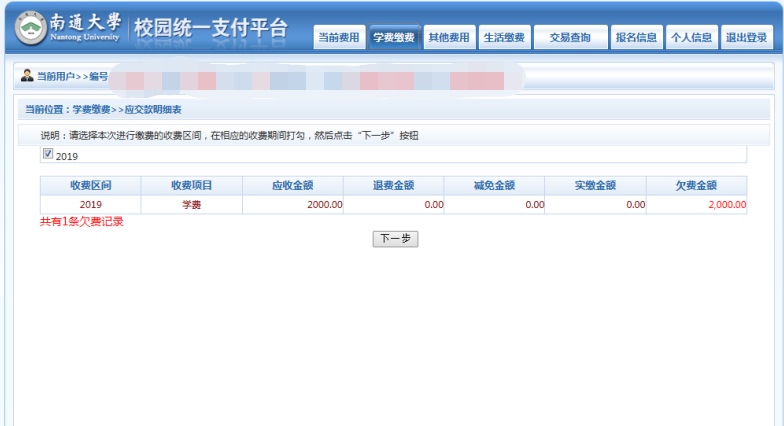Screen dimensions: 784x426
Task: Click the 欠费金额 column header
Action: 696,186
